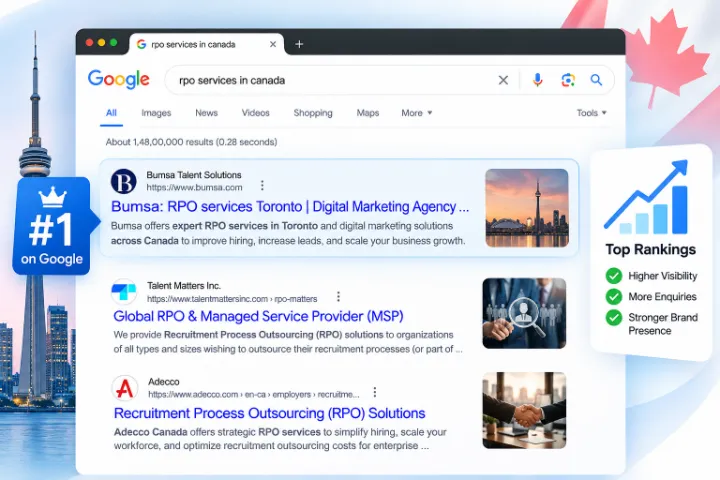Screen dimensions: 720x480
Task: Select the 'rpo services in canada' browser tab
Action: pyautogui.click(x=207, y=44)
